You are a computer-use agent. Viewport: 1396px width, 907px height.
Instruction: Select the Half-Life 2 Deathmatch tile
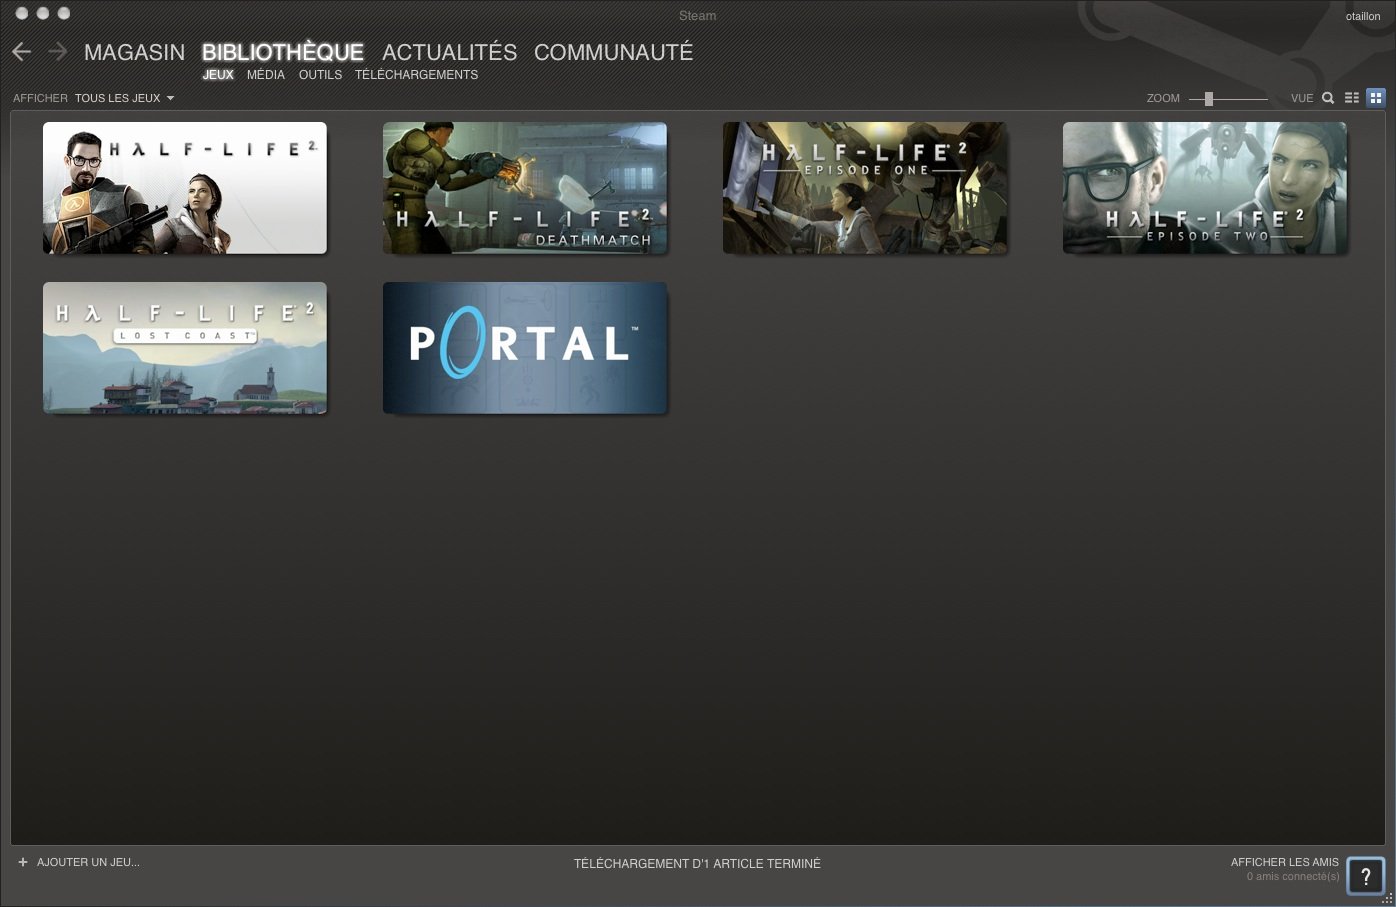click(x=525, y=188)
